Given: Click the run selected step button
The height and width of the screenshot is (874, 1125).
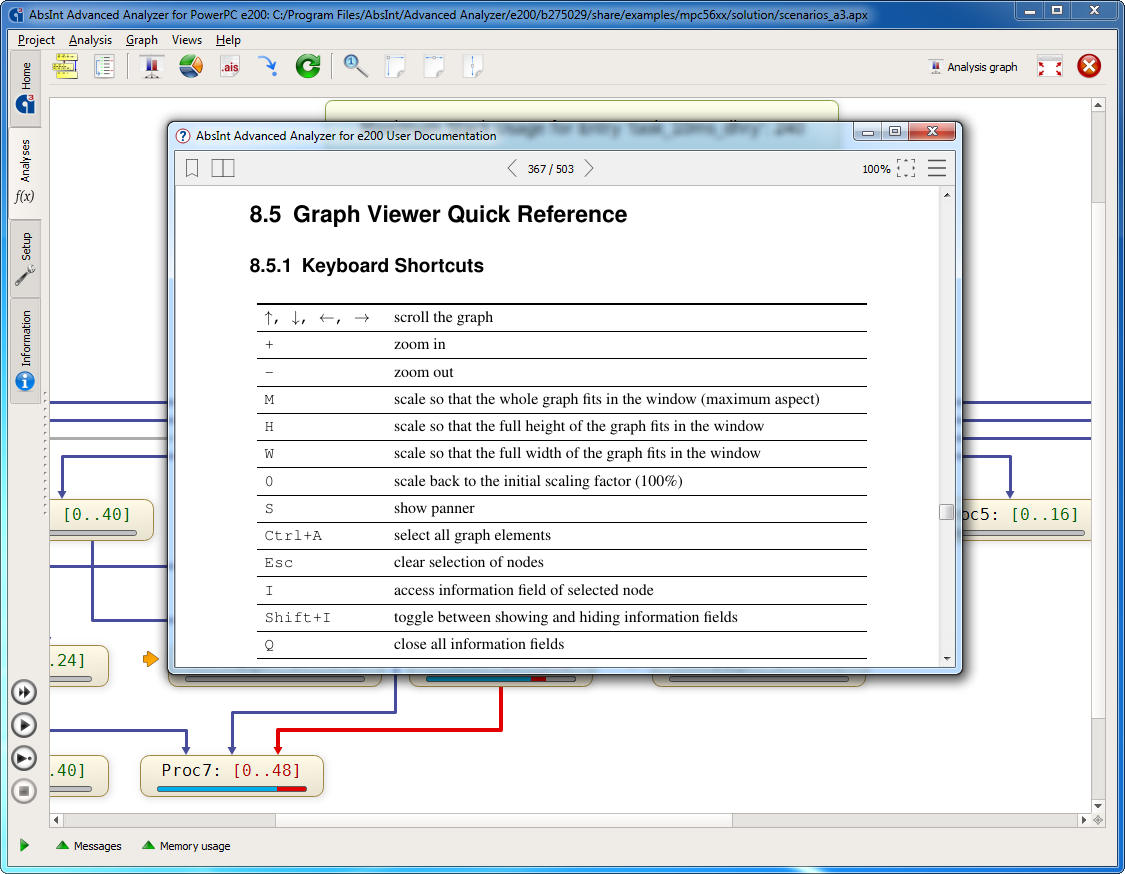Looking at the screenshot, I should coord(24,758).
